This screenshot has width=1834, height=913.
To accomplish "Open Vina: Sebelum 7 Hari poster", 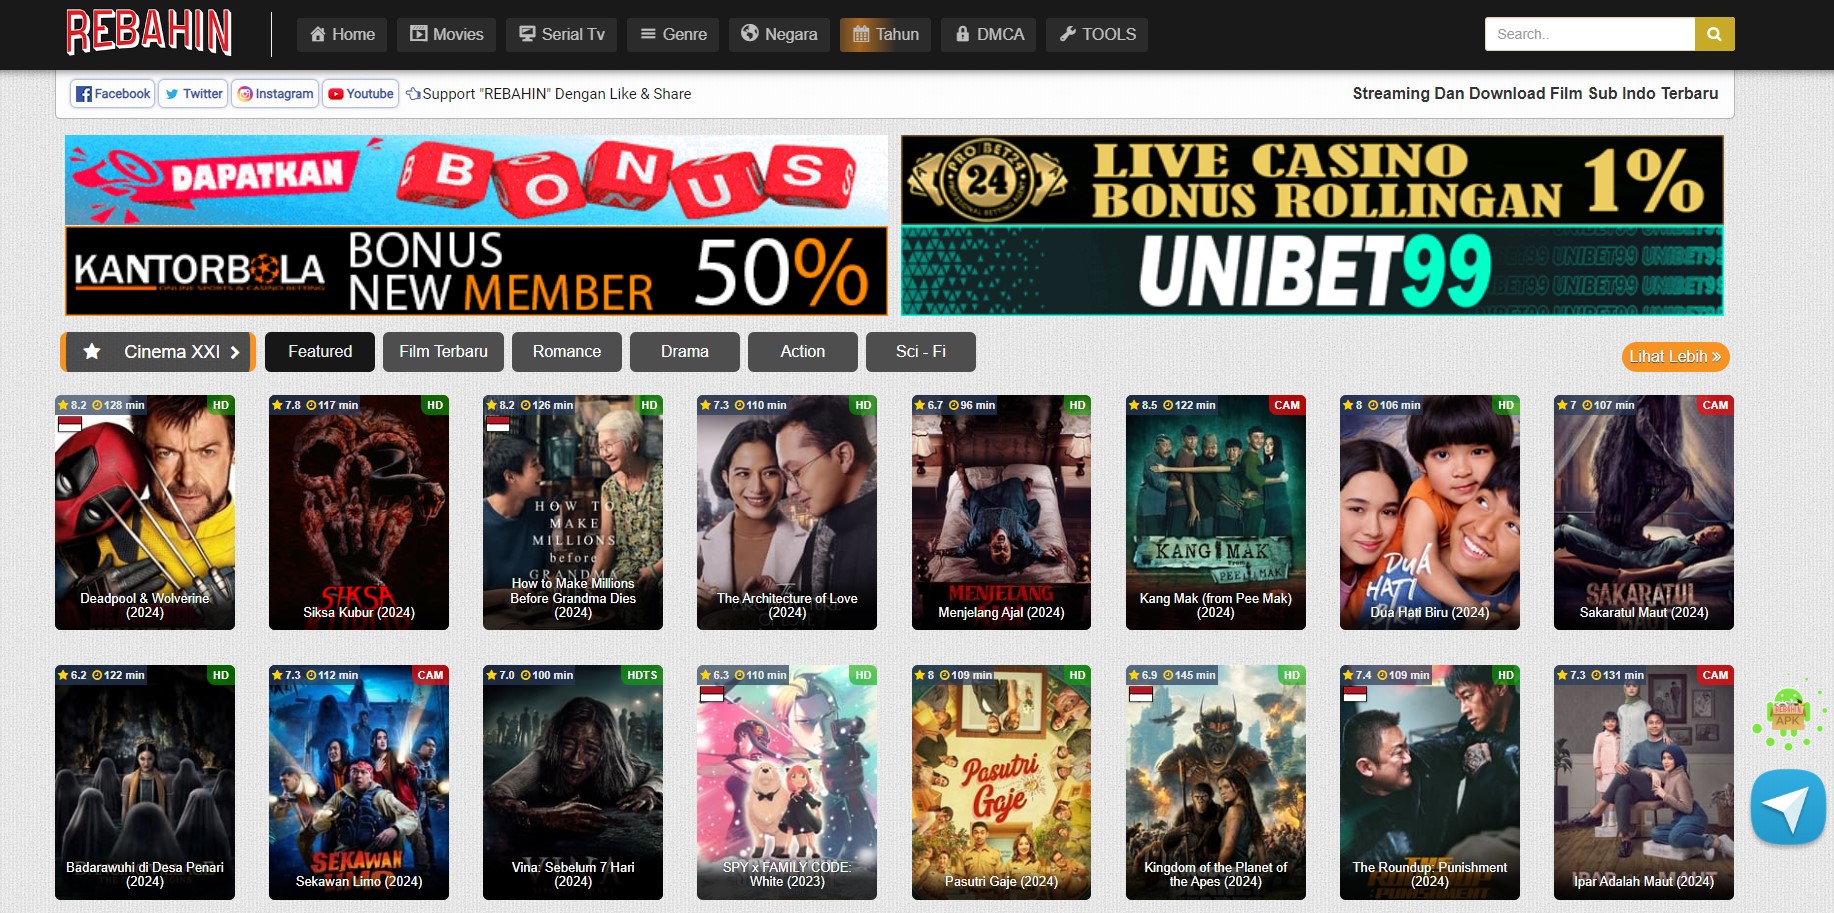I will 573,782.
